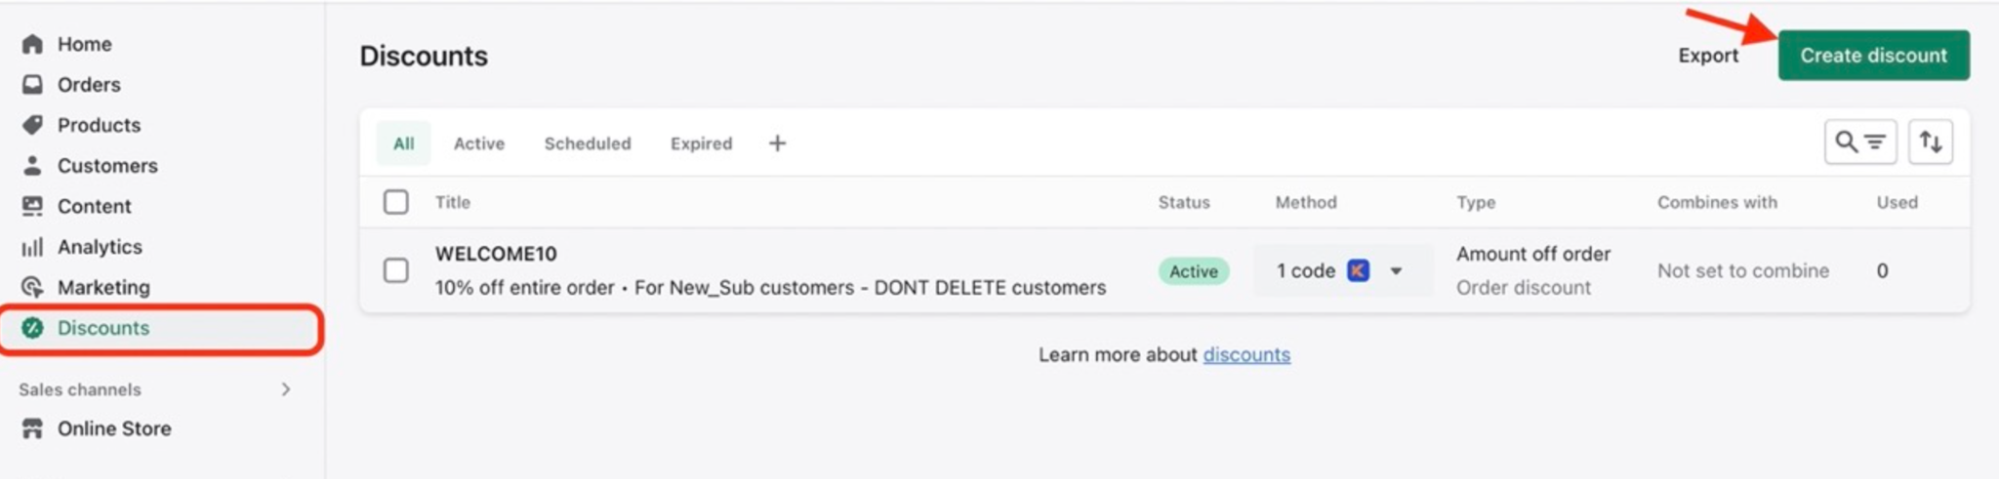Click the search and filter button

tap(1859, 142)
